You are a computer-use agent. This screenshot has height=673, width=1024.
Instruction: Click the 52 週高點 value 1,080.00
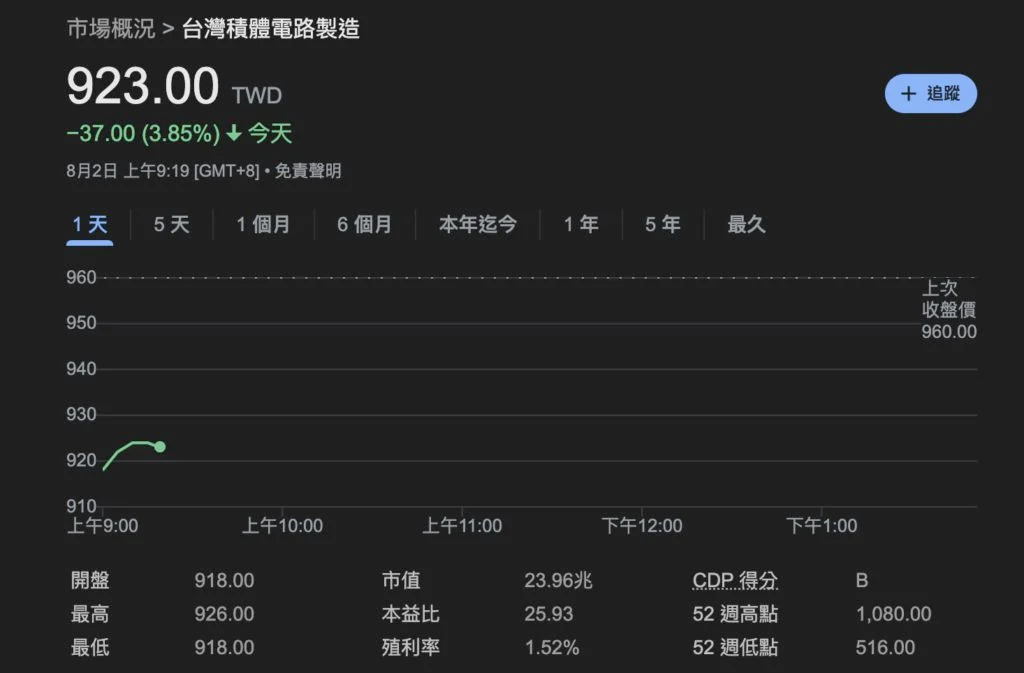tap(893, 614)
